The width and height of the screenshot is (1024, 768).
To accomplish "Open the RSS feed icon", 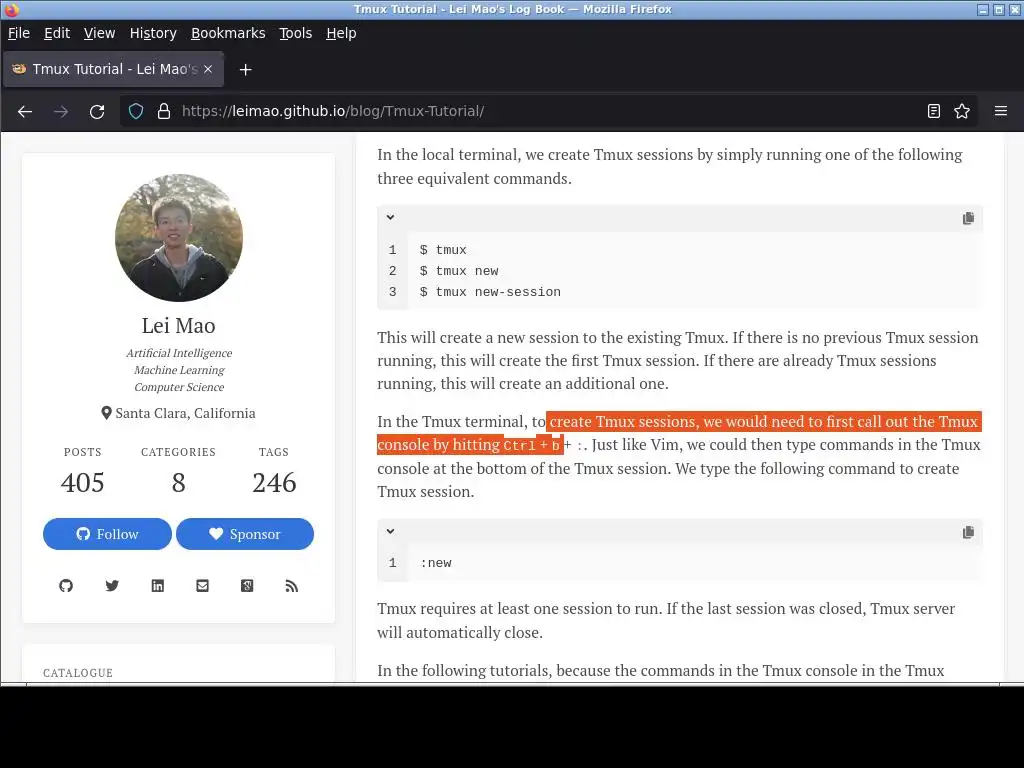I will pyautogui.click(x=291, y=586).
